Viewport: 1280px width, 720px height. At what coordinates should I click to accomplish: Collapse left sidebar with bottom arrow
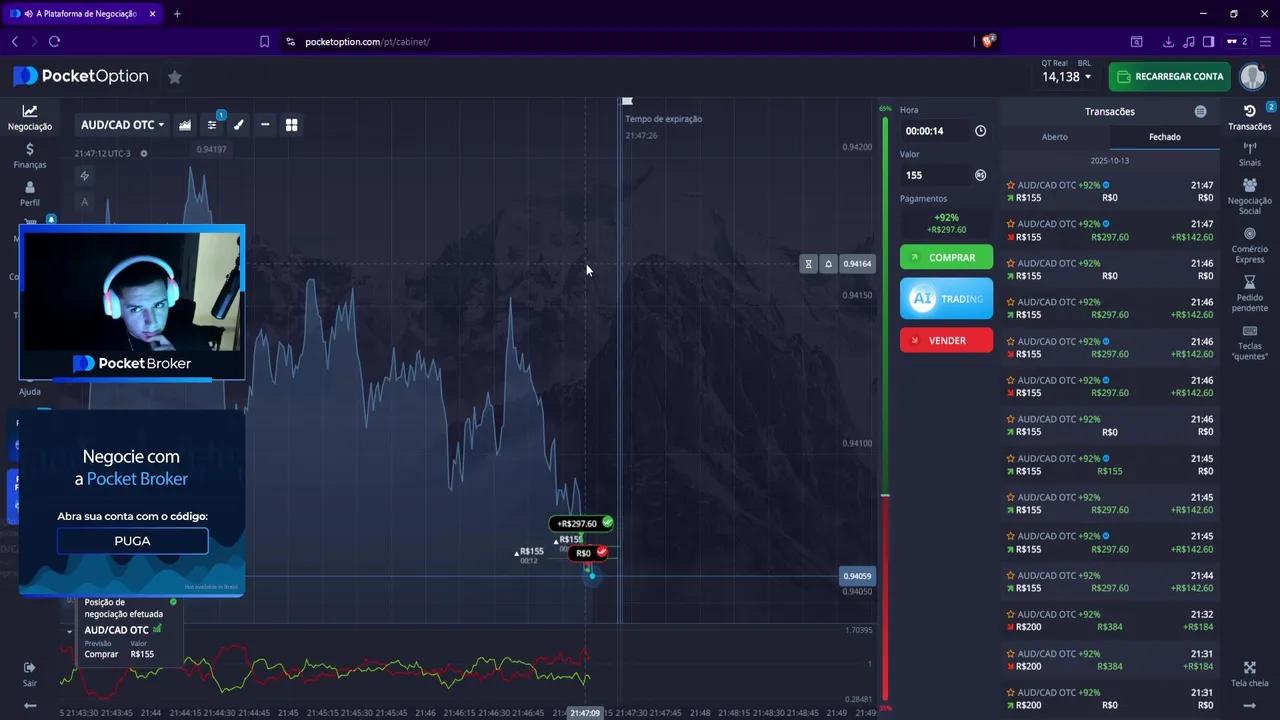click(30, 706)
